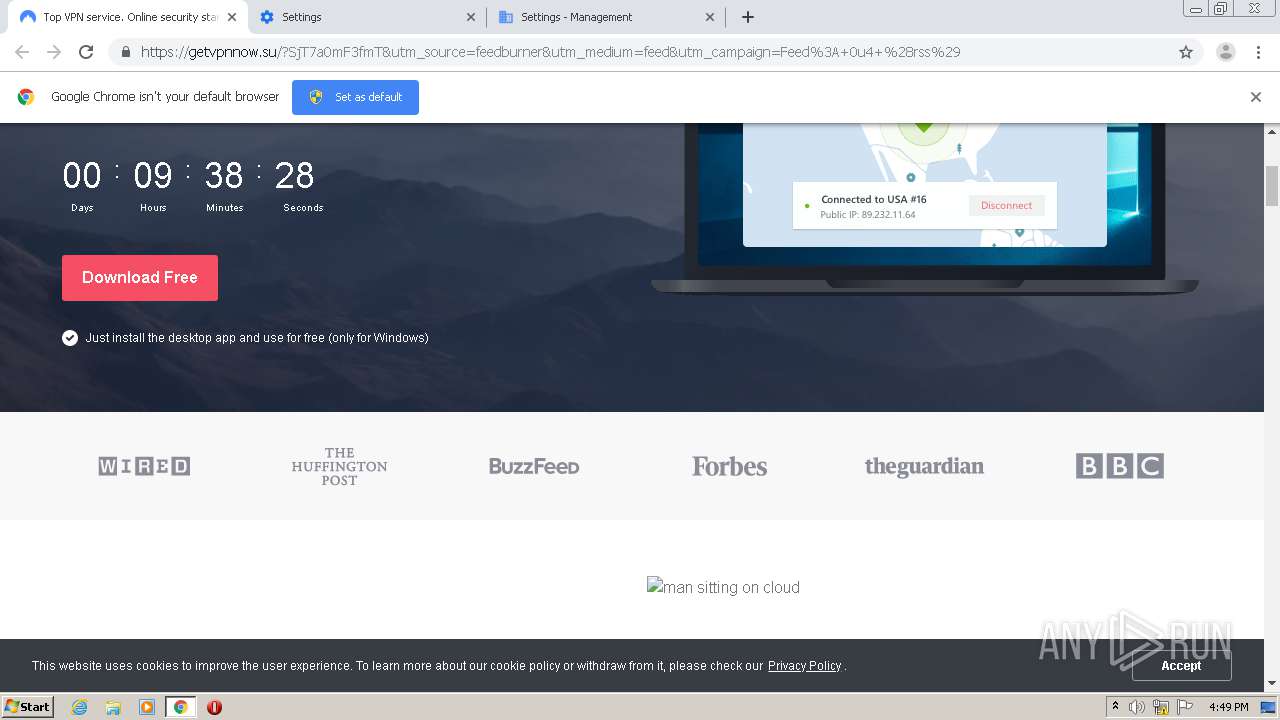Bookmark this page with the star icon
The image size is (1280, 720).
1186,52
